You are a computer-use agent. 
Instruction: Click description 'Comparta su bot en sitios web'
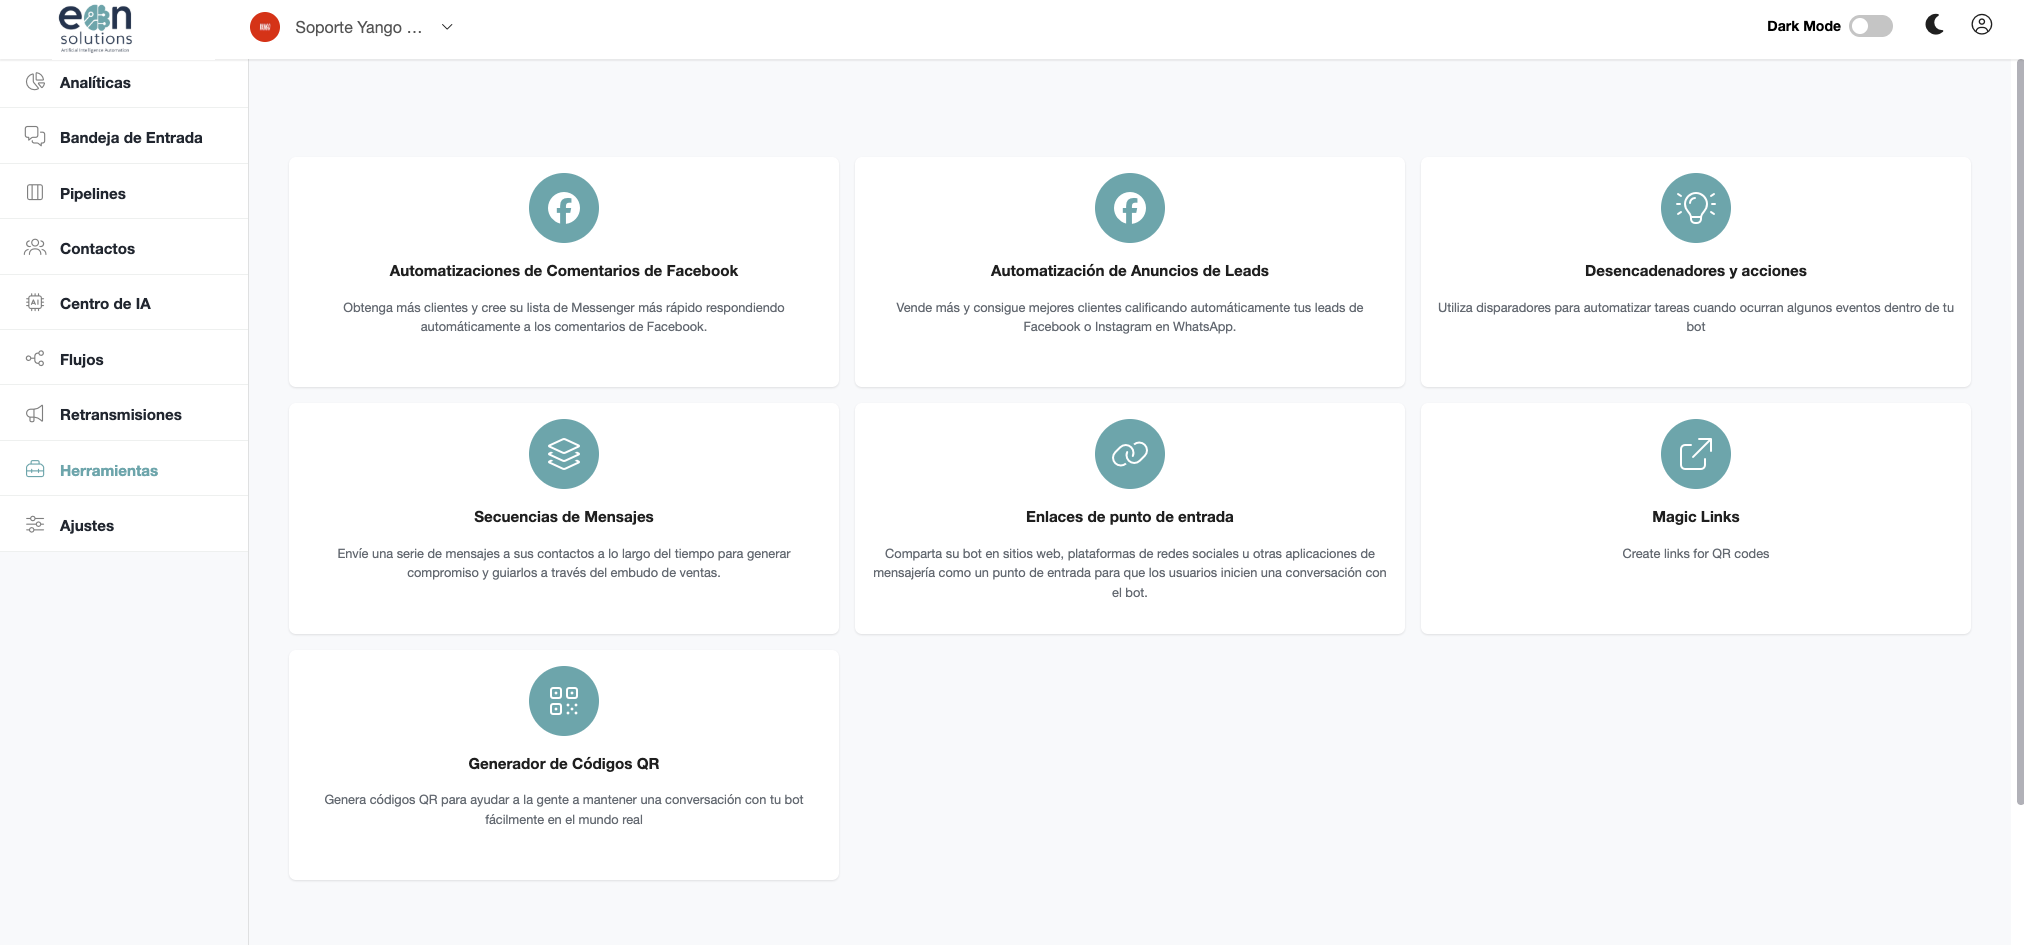point(1130,573)
